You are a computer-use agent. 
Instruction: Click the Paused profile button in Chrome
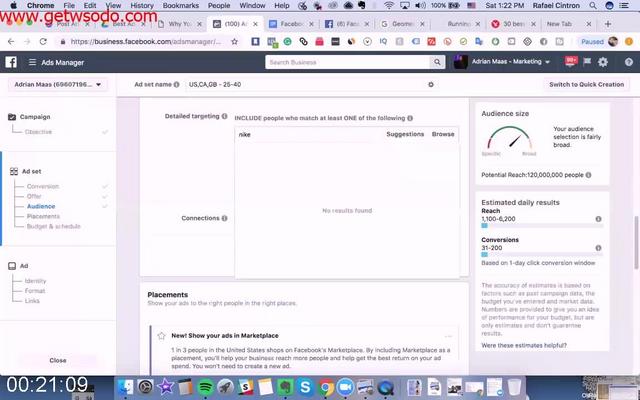click(598, 41)
